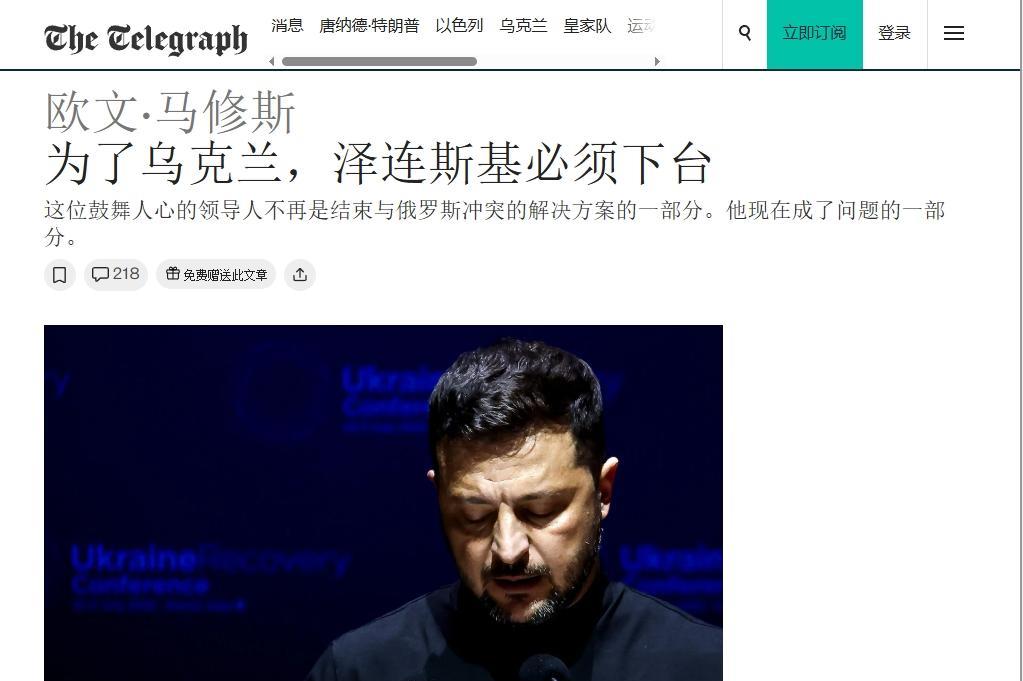
Task: Click the 登录 login link
Action: pos(894,33)
